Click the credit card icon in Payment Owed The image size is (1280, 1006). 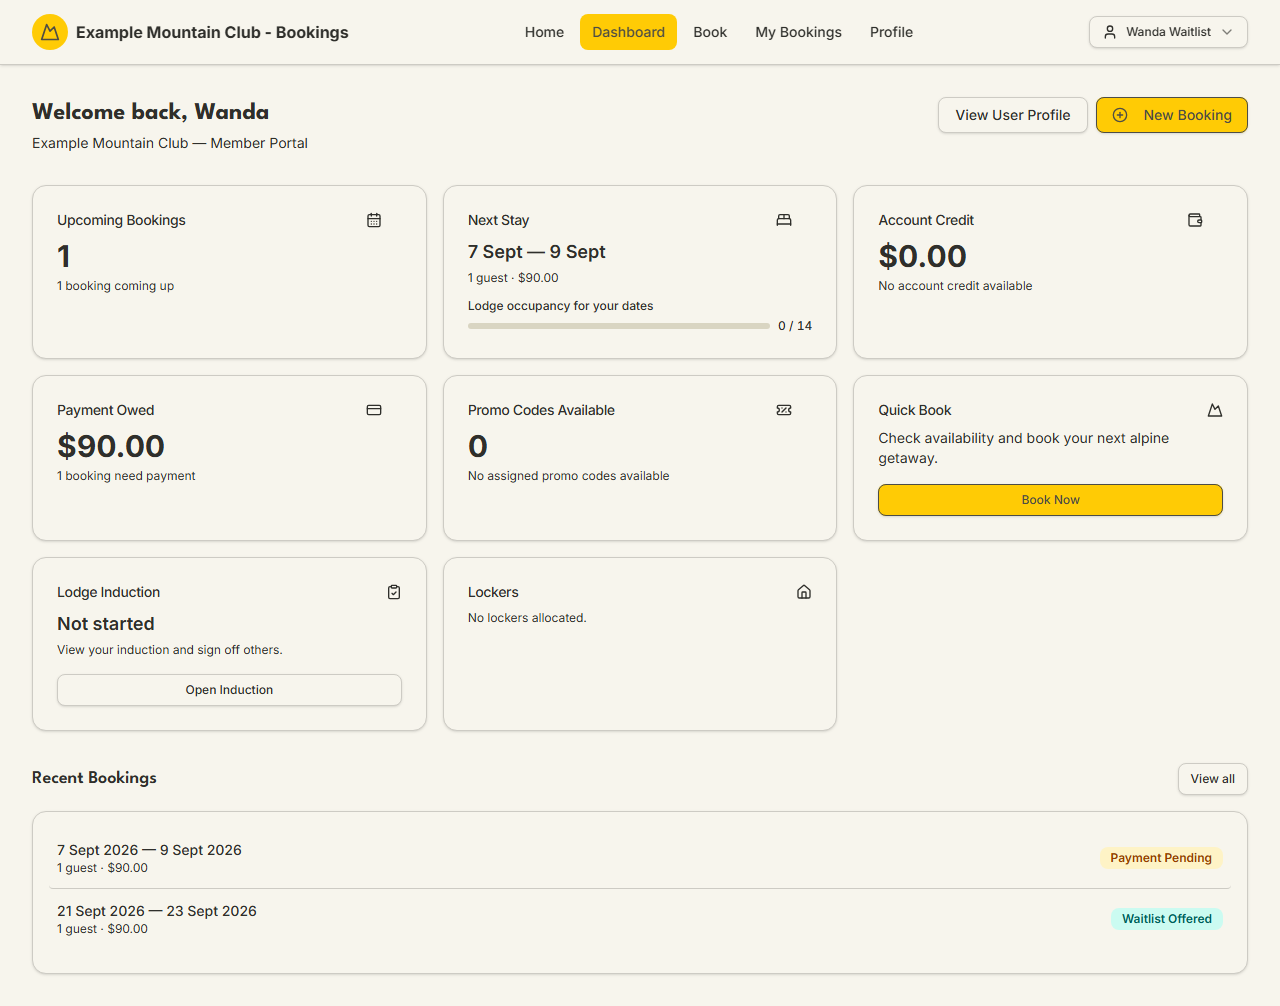(374, 410)
